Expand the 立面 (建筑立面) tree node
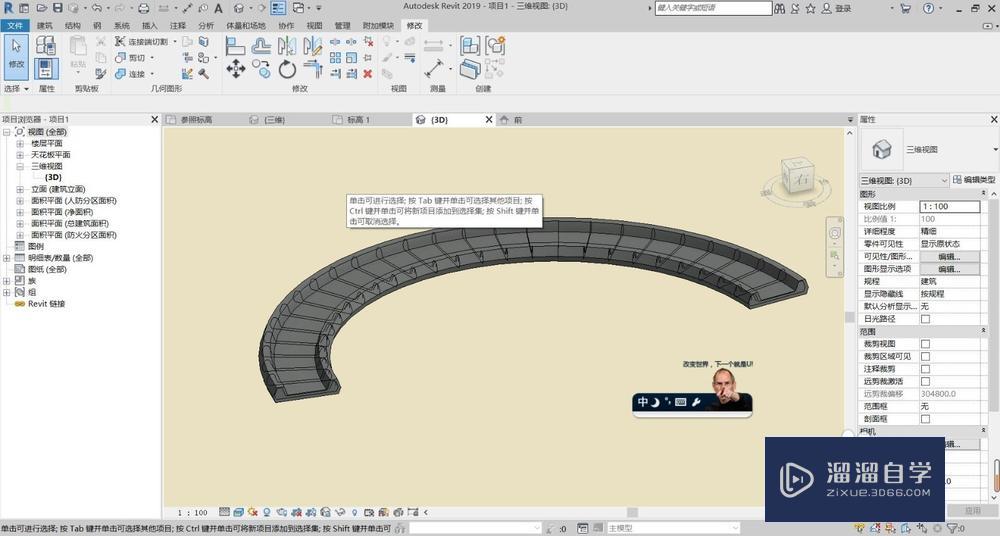Screen dimensions: 1000x536 coord(20,190)
